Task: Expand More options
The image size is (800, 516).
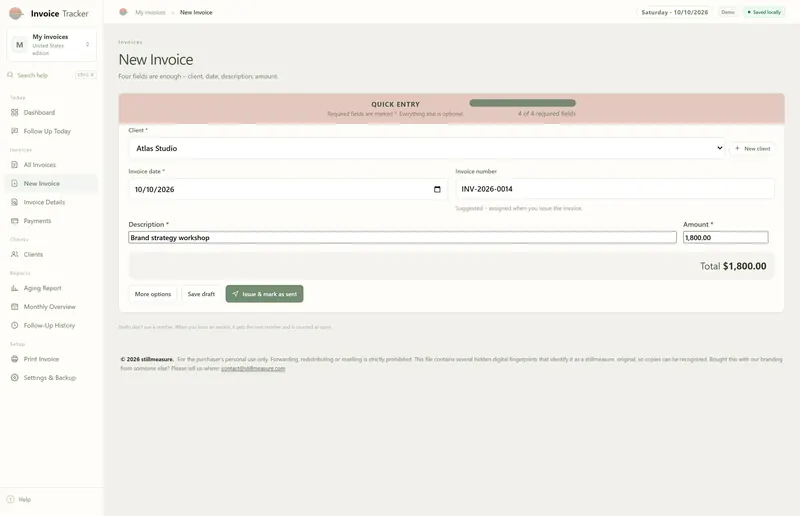Action: (x=153, y=294)
